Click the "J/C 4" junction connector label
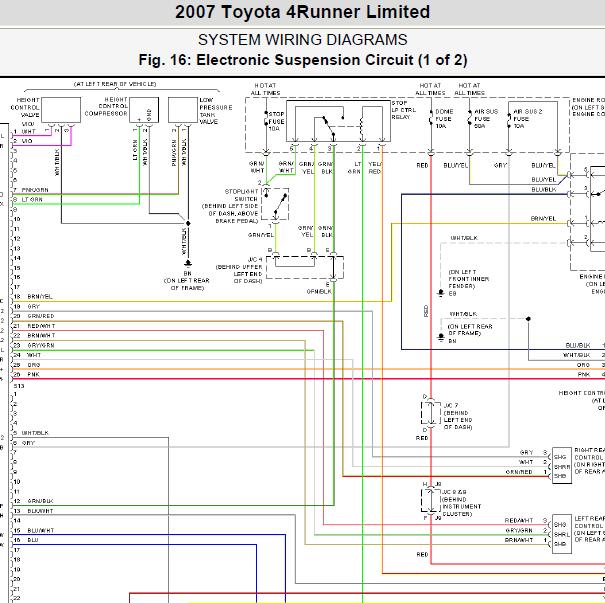 255,260
